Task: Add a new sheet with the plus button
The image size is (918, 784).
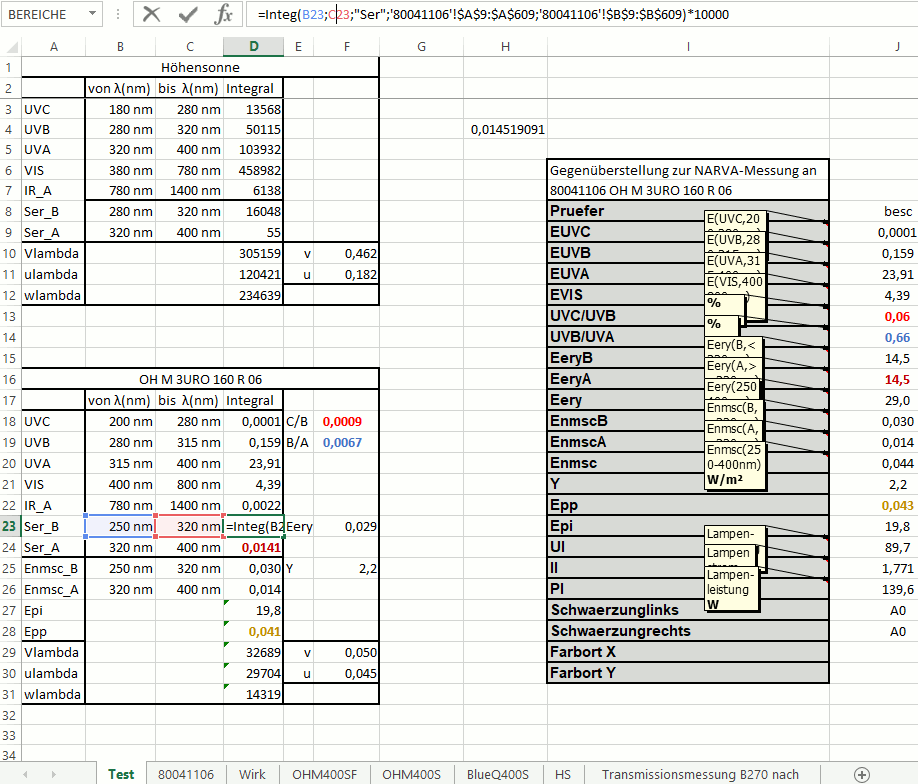Action: [861, 774]
